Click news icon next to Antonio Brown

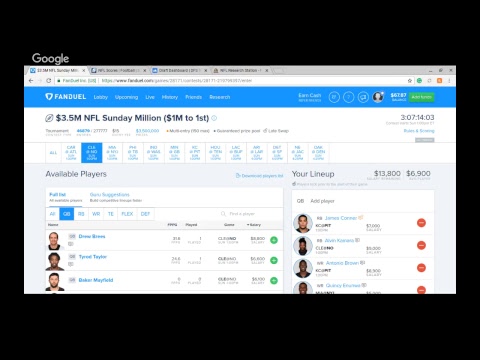pos(362,263)
